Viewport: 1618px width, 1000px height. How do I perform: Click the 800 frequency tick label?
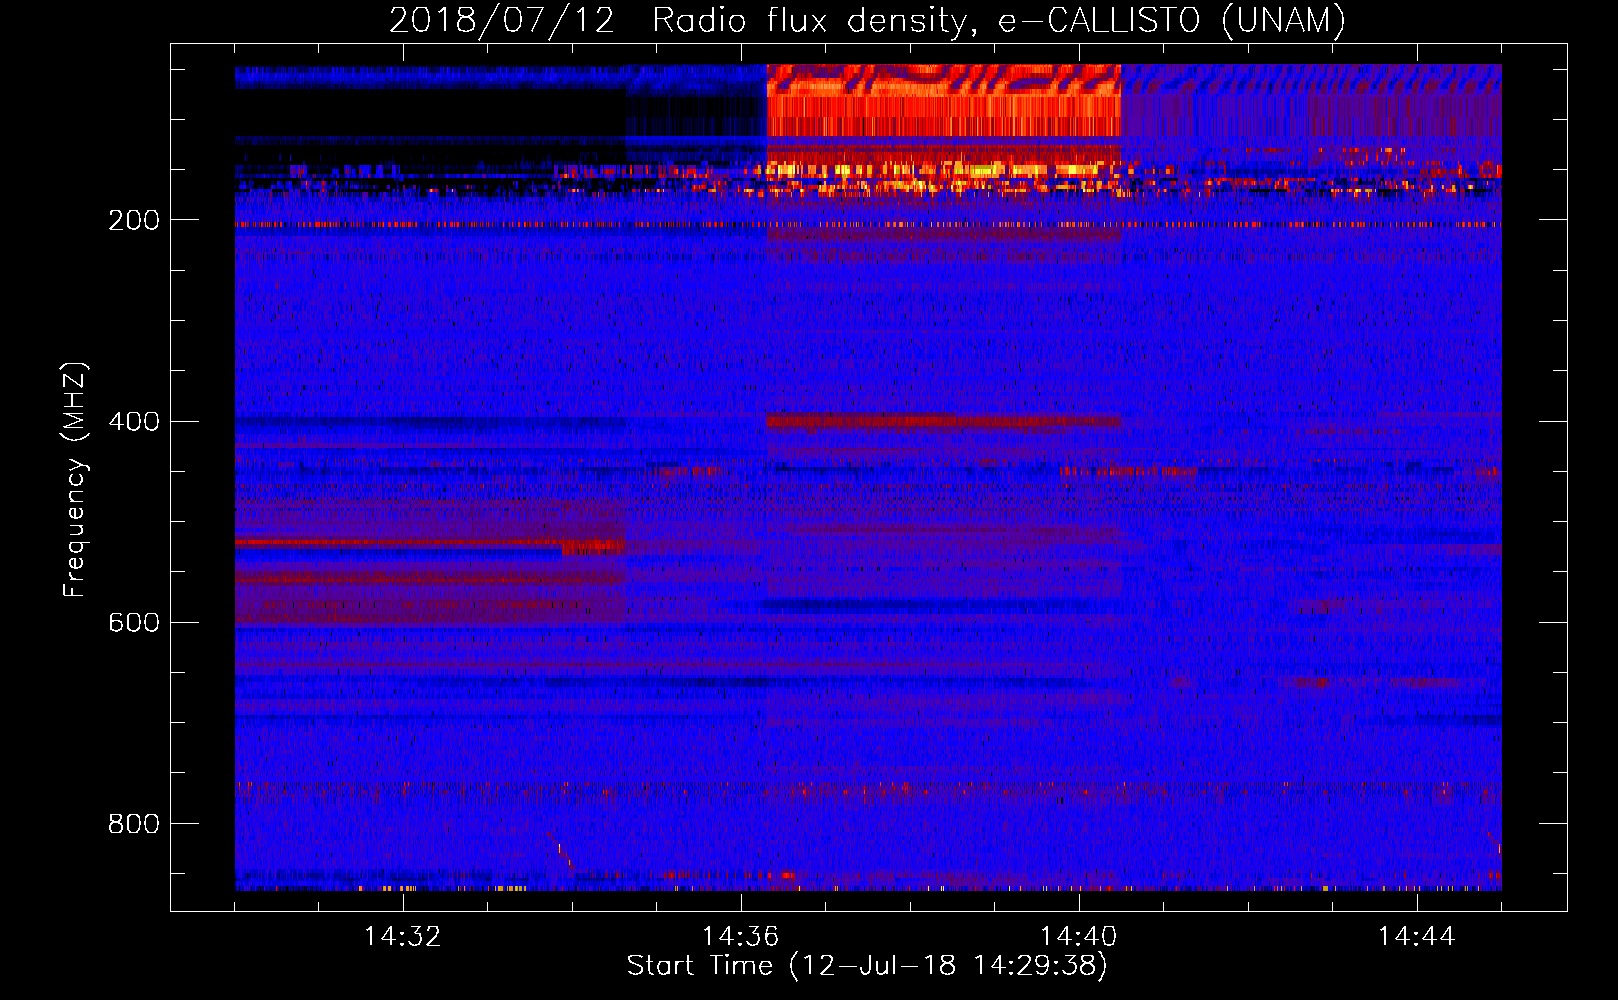tap(133, 823)
